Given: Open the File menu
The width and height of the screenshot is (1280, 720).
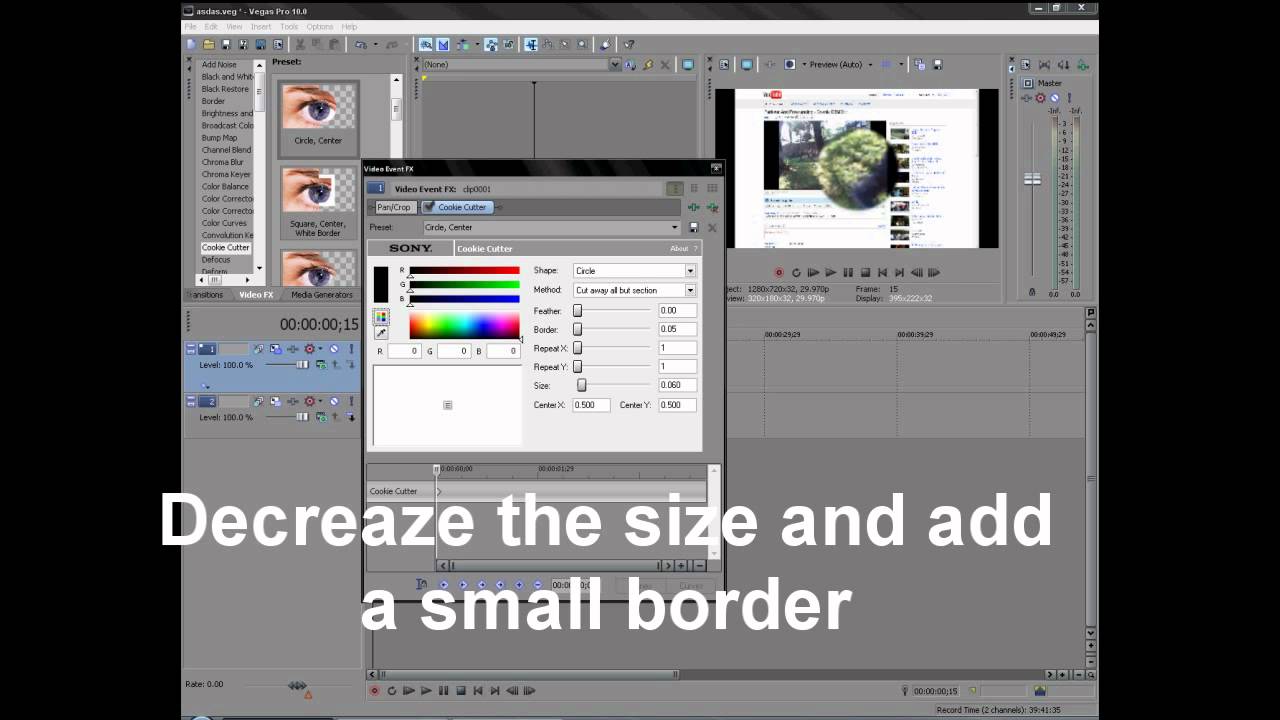Looking at the screenshot, I should click(191, 27).
